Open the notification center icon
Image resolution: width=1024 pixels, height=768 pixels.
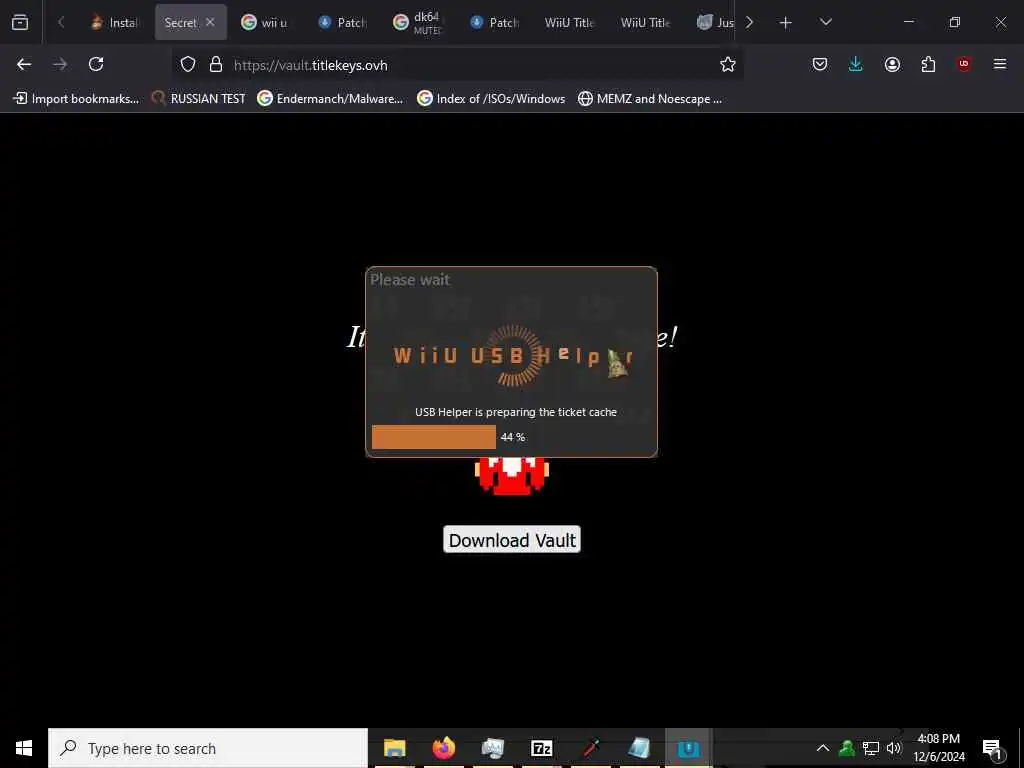pyautogui.click(x=993, y=749)
